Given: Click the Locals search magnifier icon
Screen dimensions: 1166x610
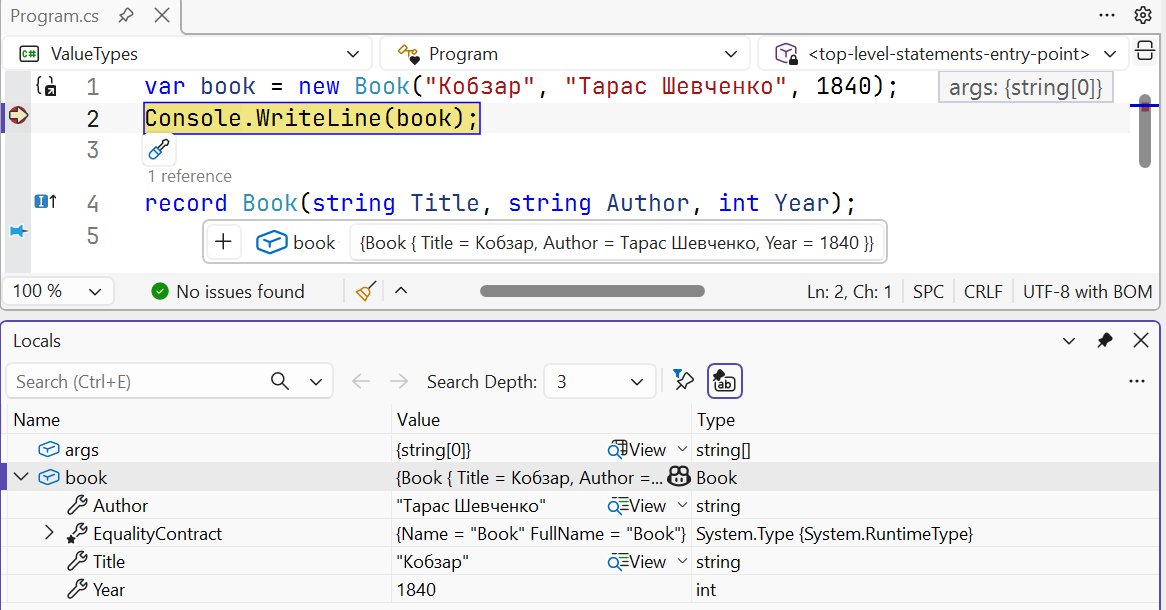Looking at the screenshot, I should 280,381.
